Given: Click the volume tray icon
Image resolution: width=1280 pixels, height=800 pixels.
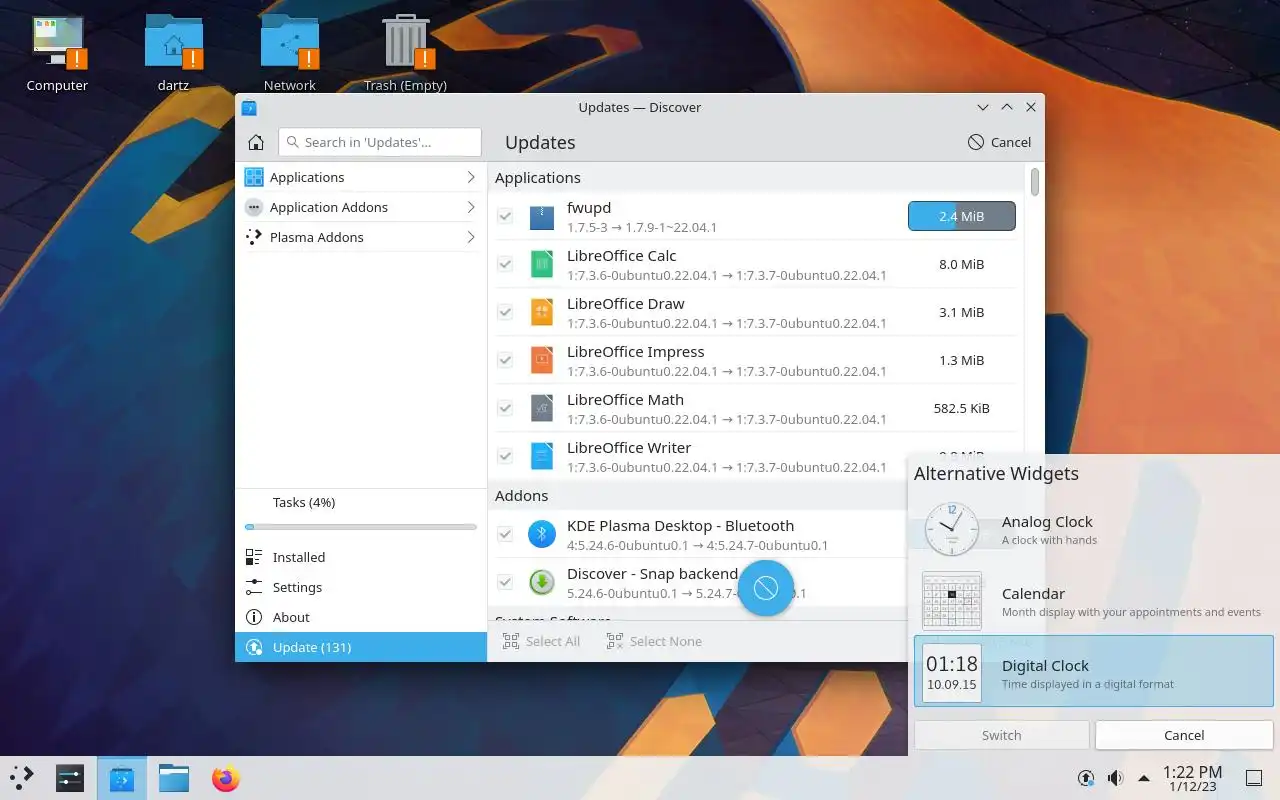Looking at the screenshot, I should [x=1115, y=778].
